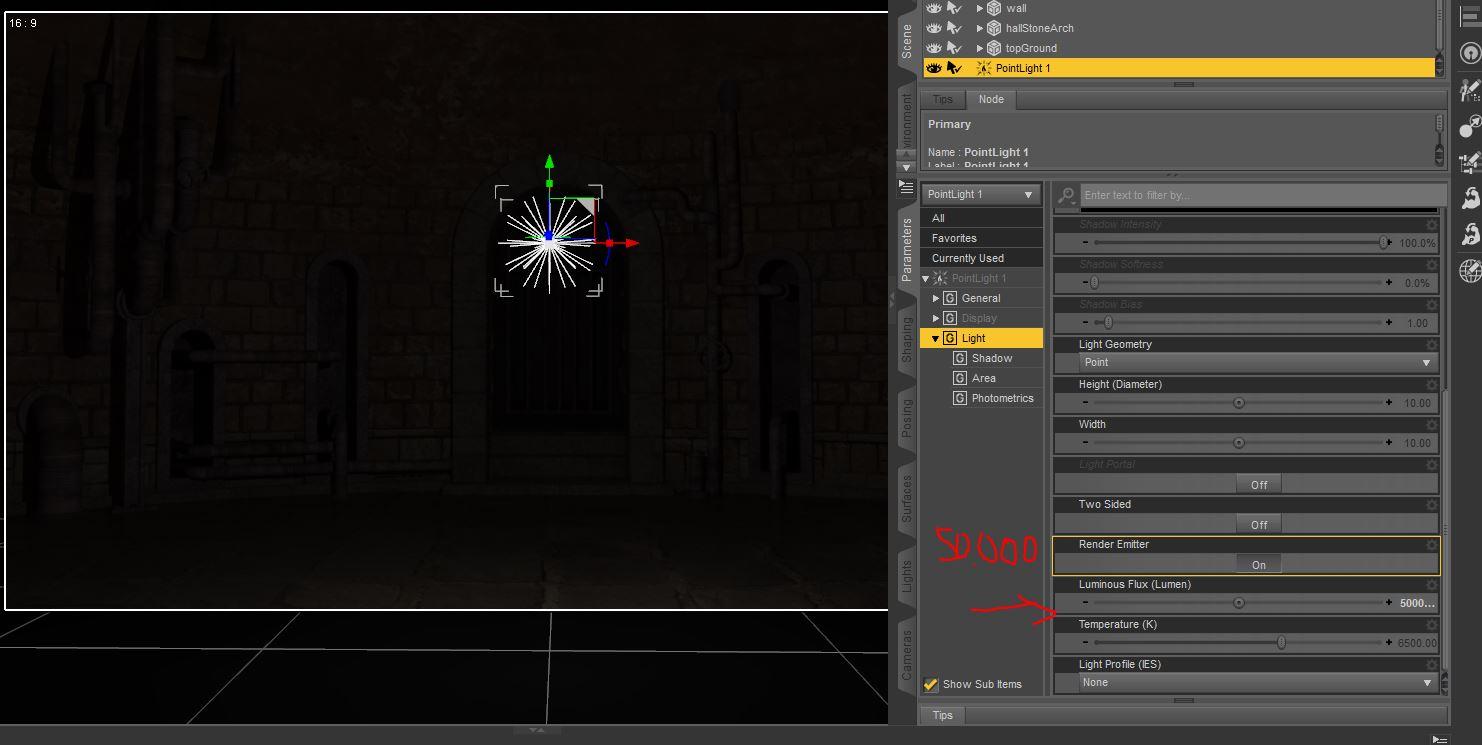Expand the topGround node
The width and height of the screenshot is (1482, 745).
point(980,48)
